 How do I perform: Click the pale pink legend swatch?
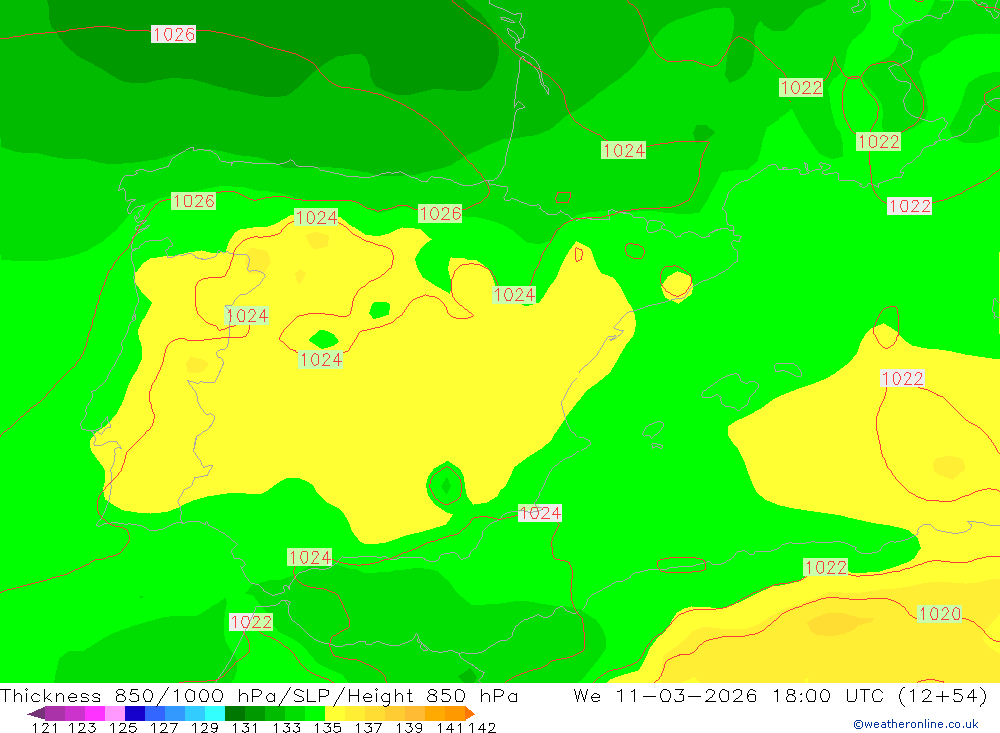pyautogui.click(x=115, y=713)
